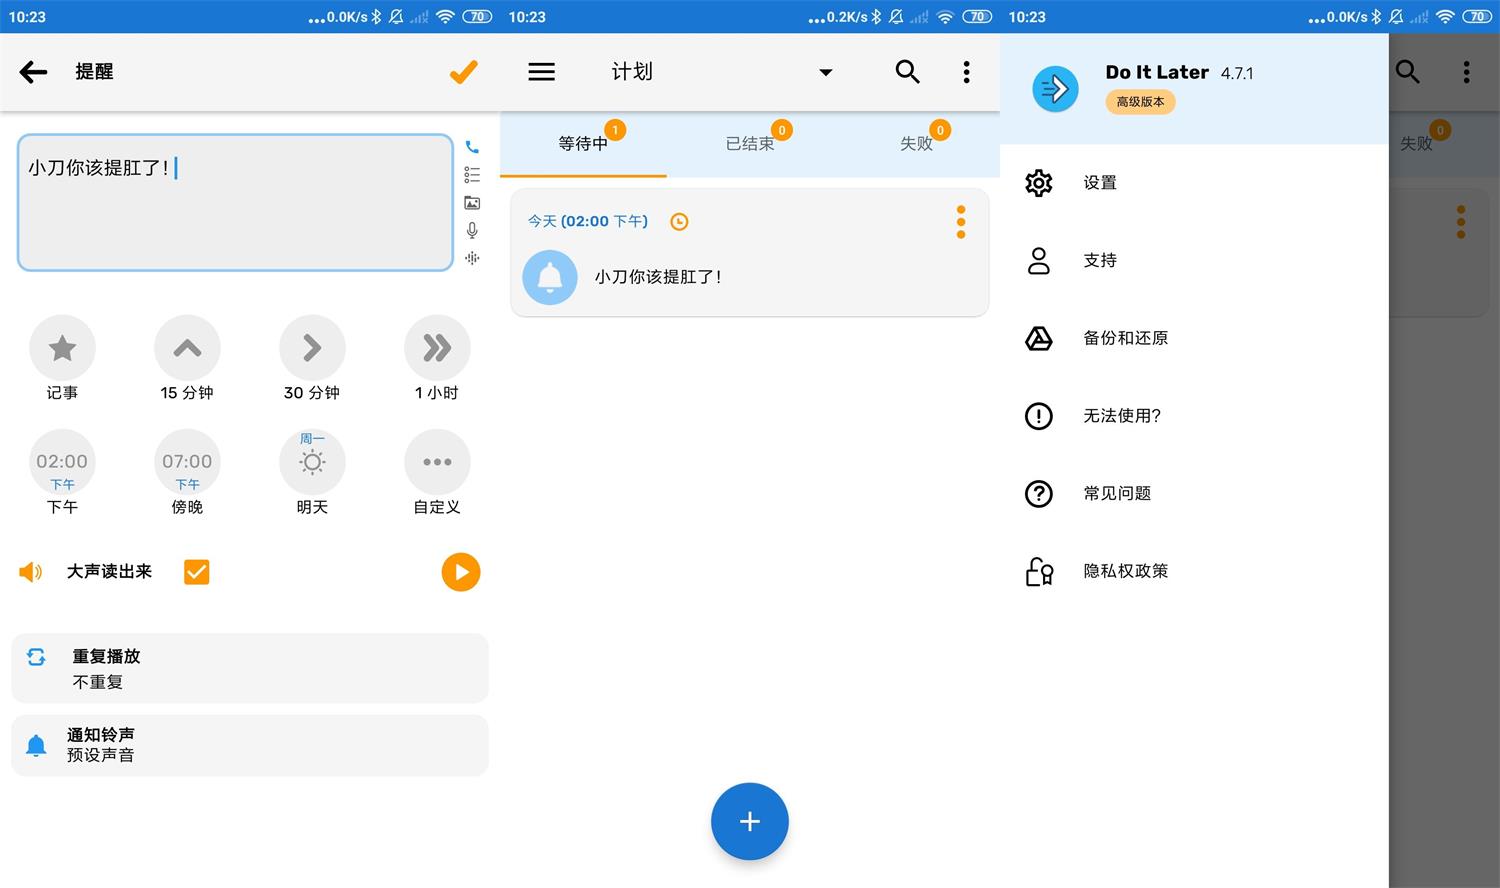Open the search icon in the 计划 screen
This screenshot has width=1500, height=888.
tap(907, 71)
